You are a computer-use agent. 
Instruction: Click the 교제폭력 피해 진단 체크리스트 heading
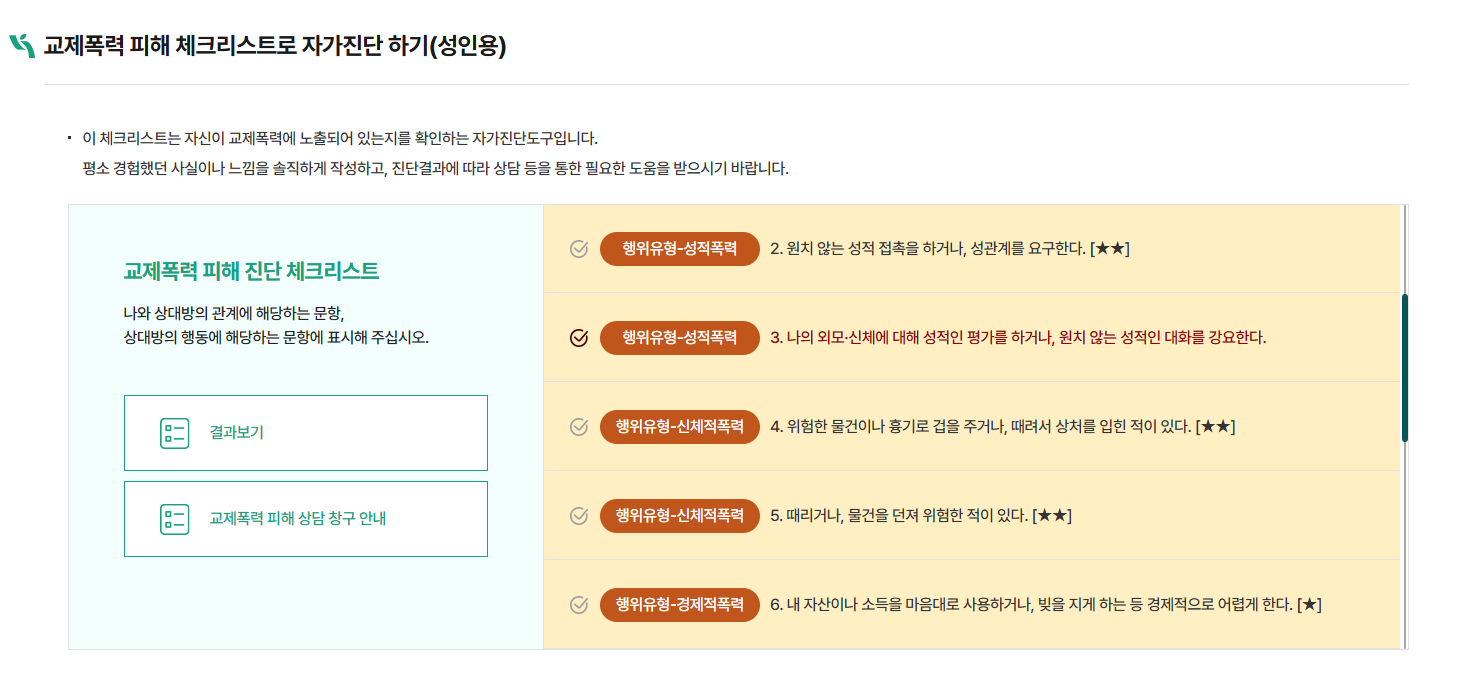coord(251,271)
